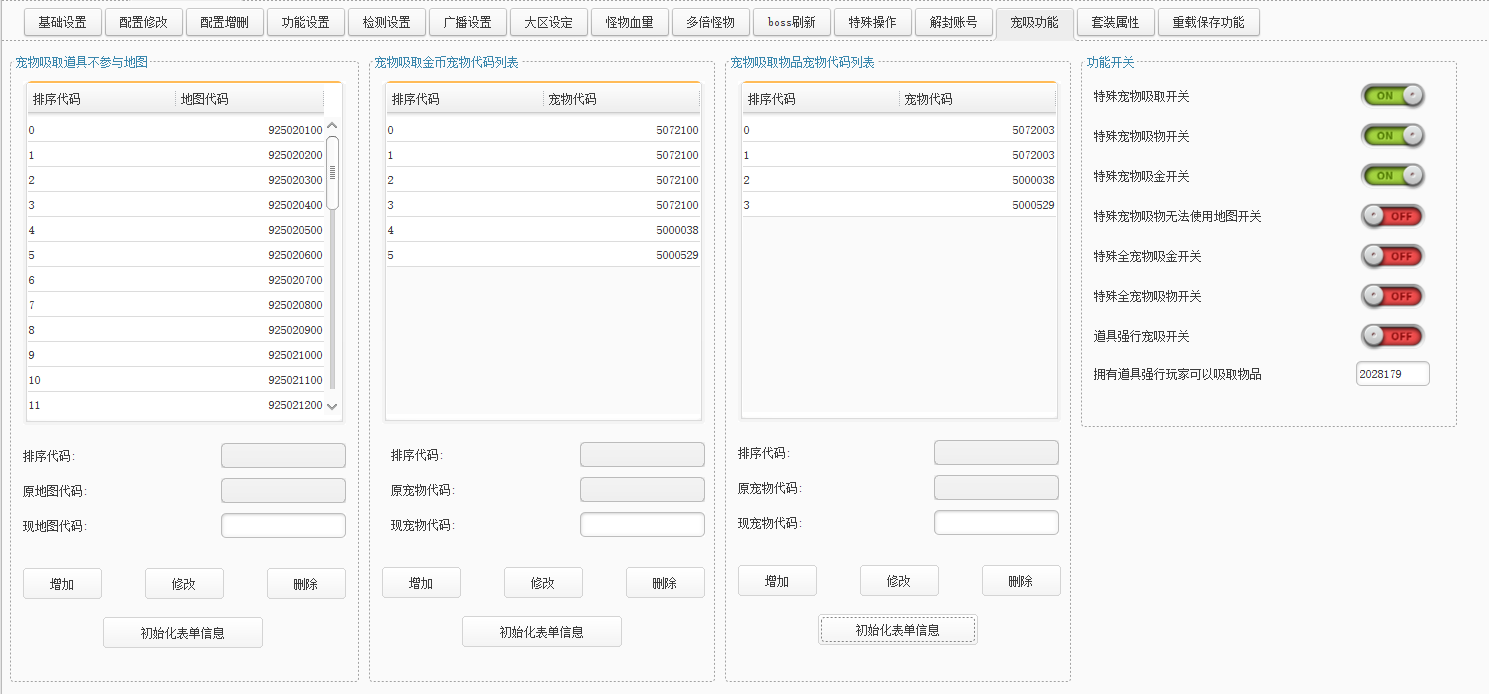Image resolution: width=1489 pixels, height=694 pixels.
Task: Select gold pet list row 4 with code 5000038
Action: click(x=543, y=230)
